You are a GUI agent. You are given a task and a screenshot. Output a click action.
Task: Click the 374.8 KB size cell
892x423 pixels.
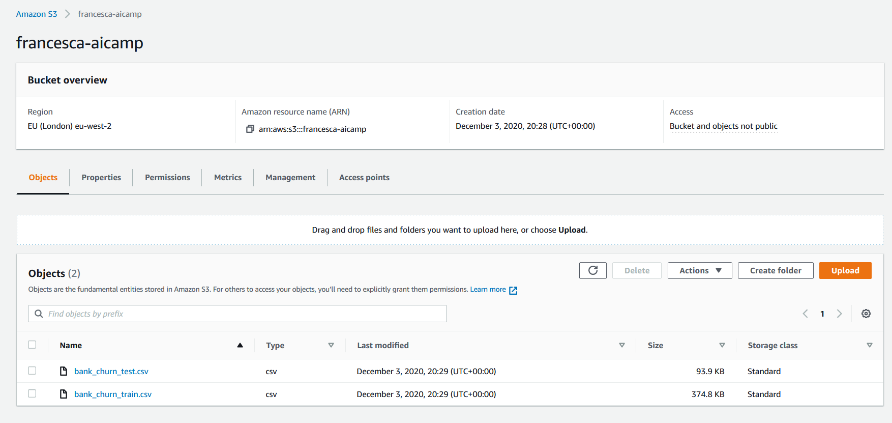click(x=706, y=394)
